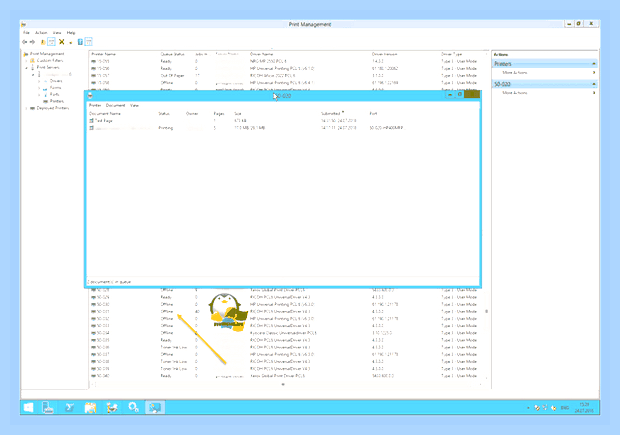Expand the Forms node arrow
The image size is (620, 435).
39,88
